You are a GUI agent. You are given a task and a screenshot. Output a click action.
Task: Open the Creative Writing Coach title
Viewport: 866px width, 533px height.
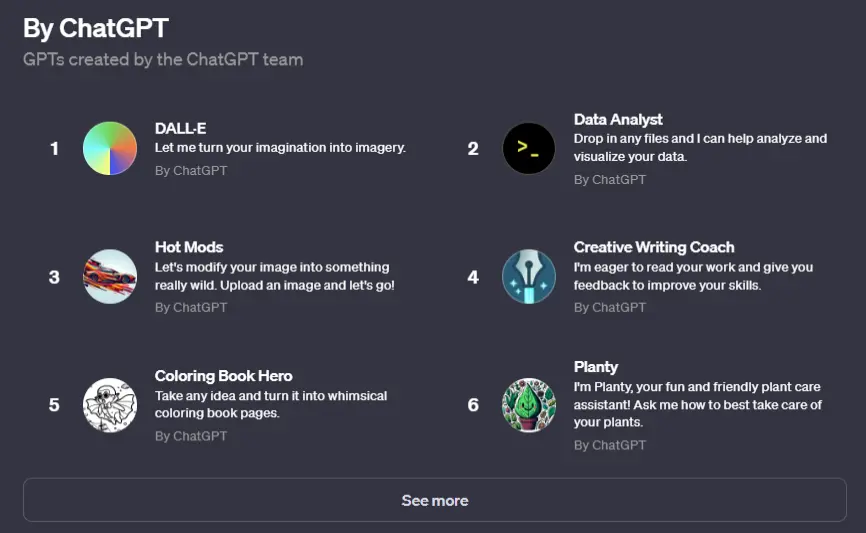(654, 247)
